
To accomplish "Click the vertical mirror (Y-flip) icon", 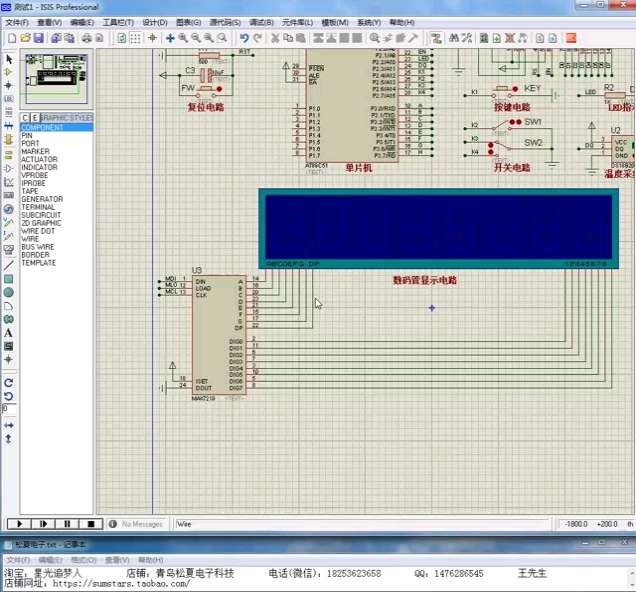I will pos(9,439).
